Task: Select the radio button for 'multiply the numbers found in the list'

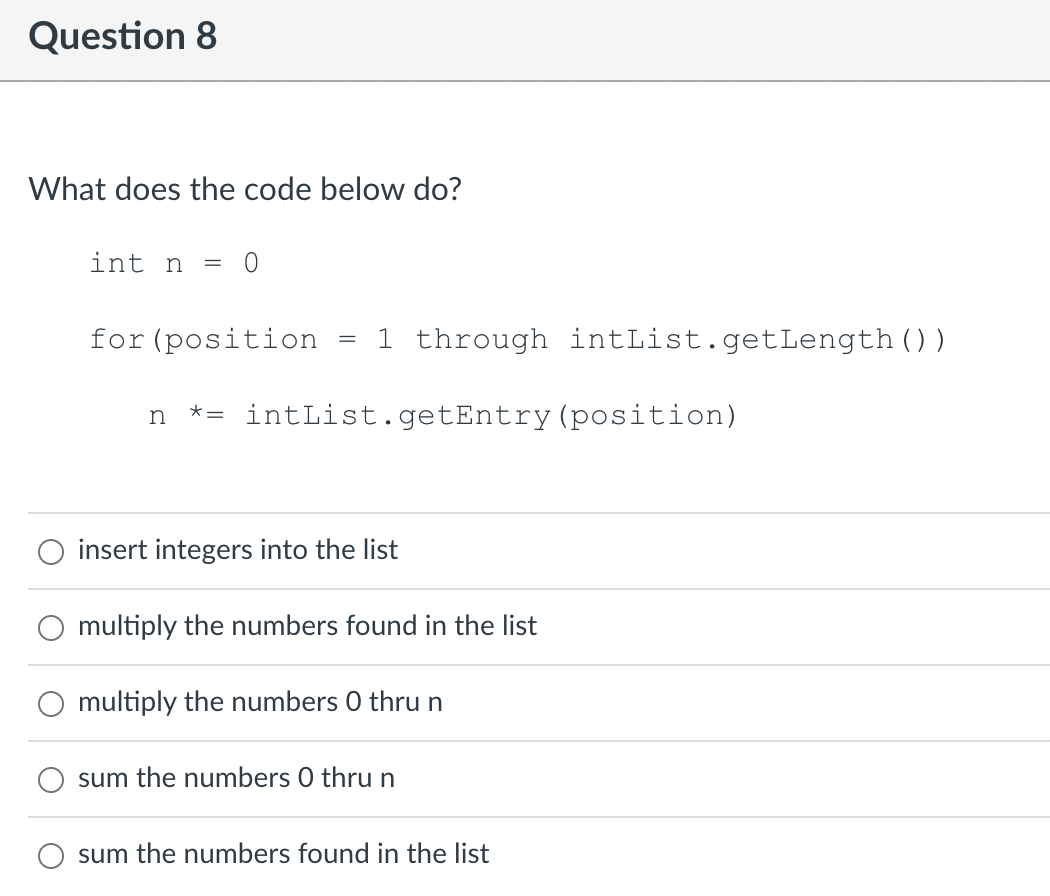Action: [x=50, y=627]
